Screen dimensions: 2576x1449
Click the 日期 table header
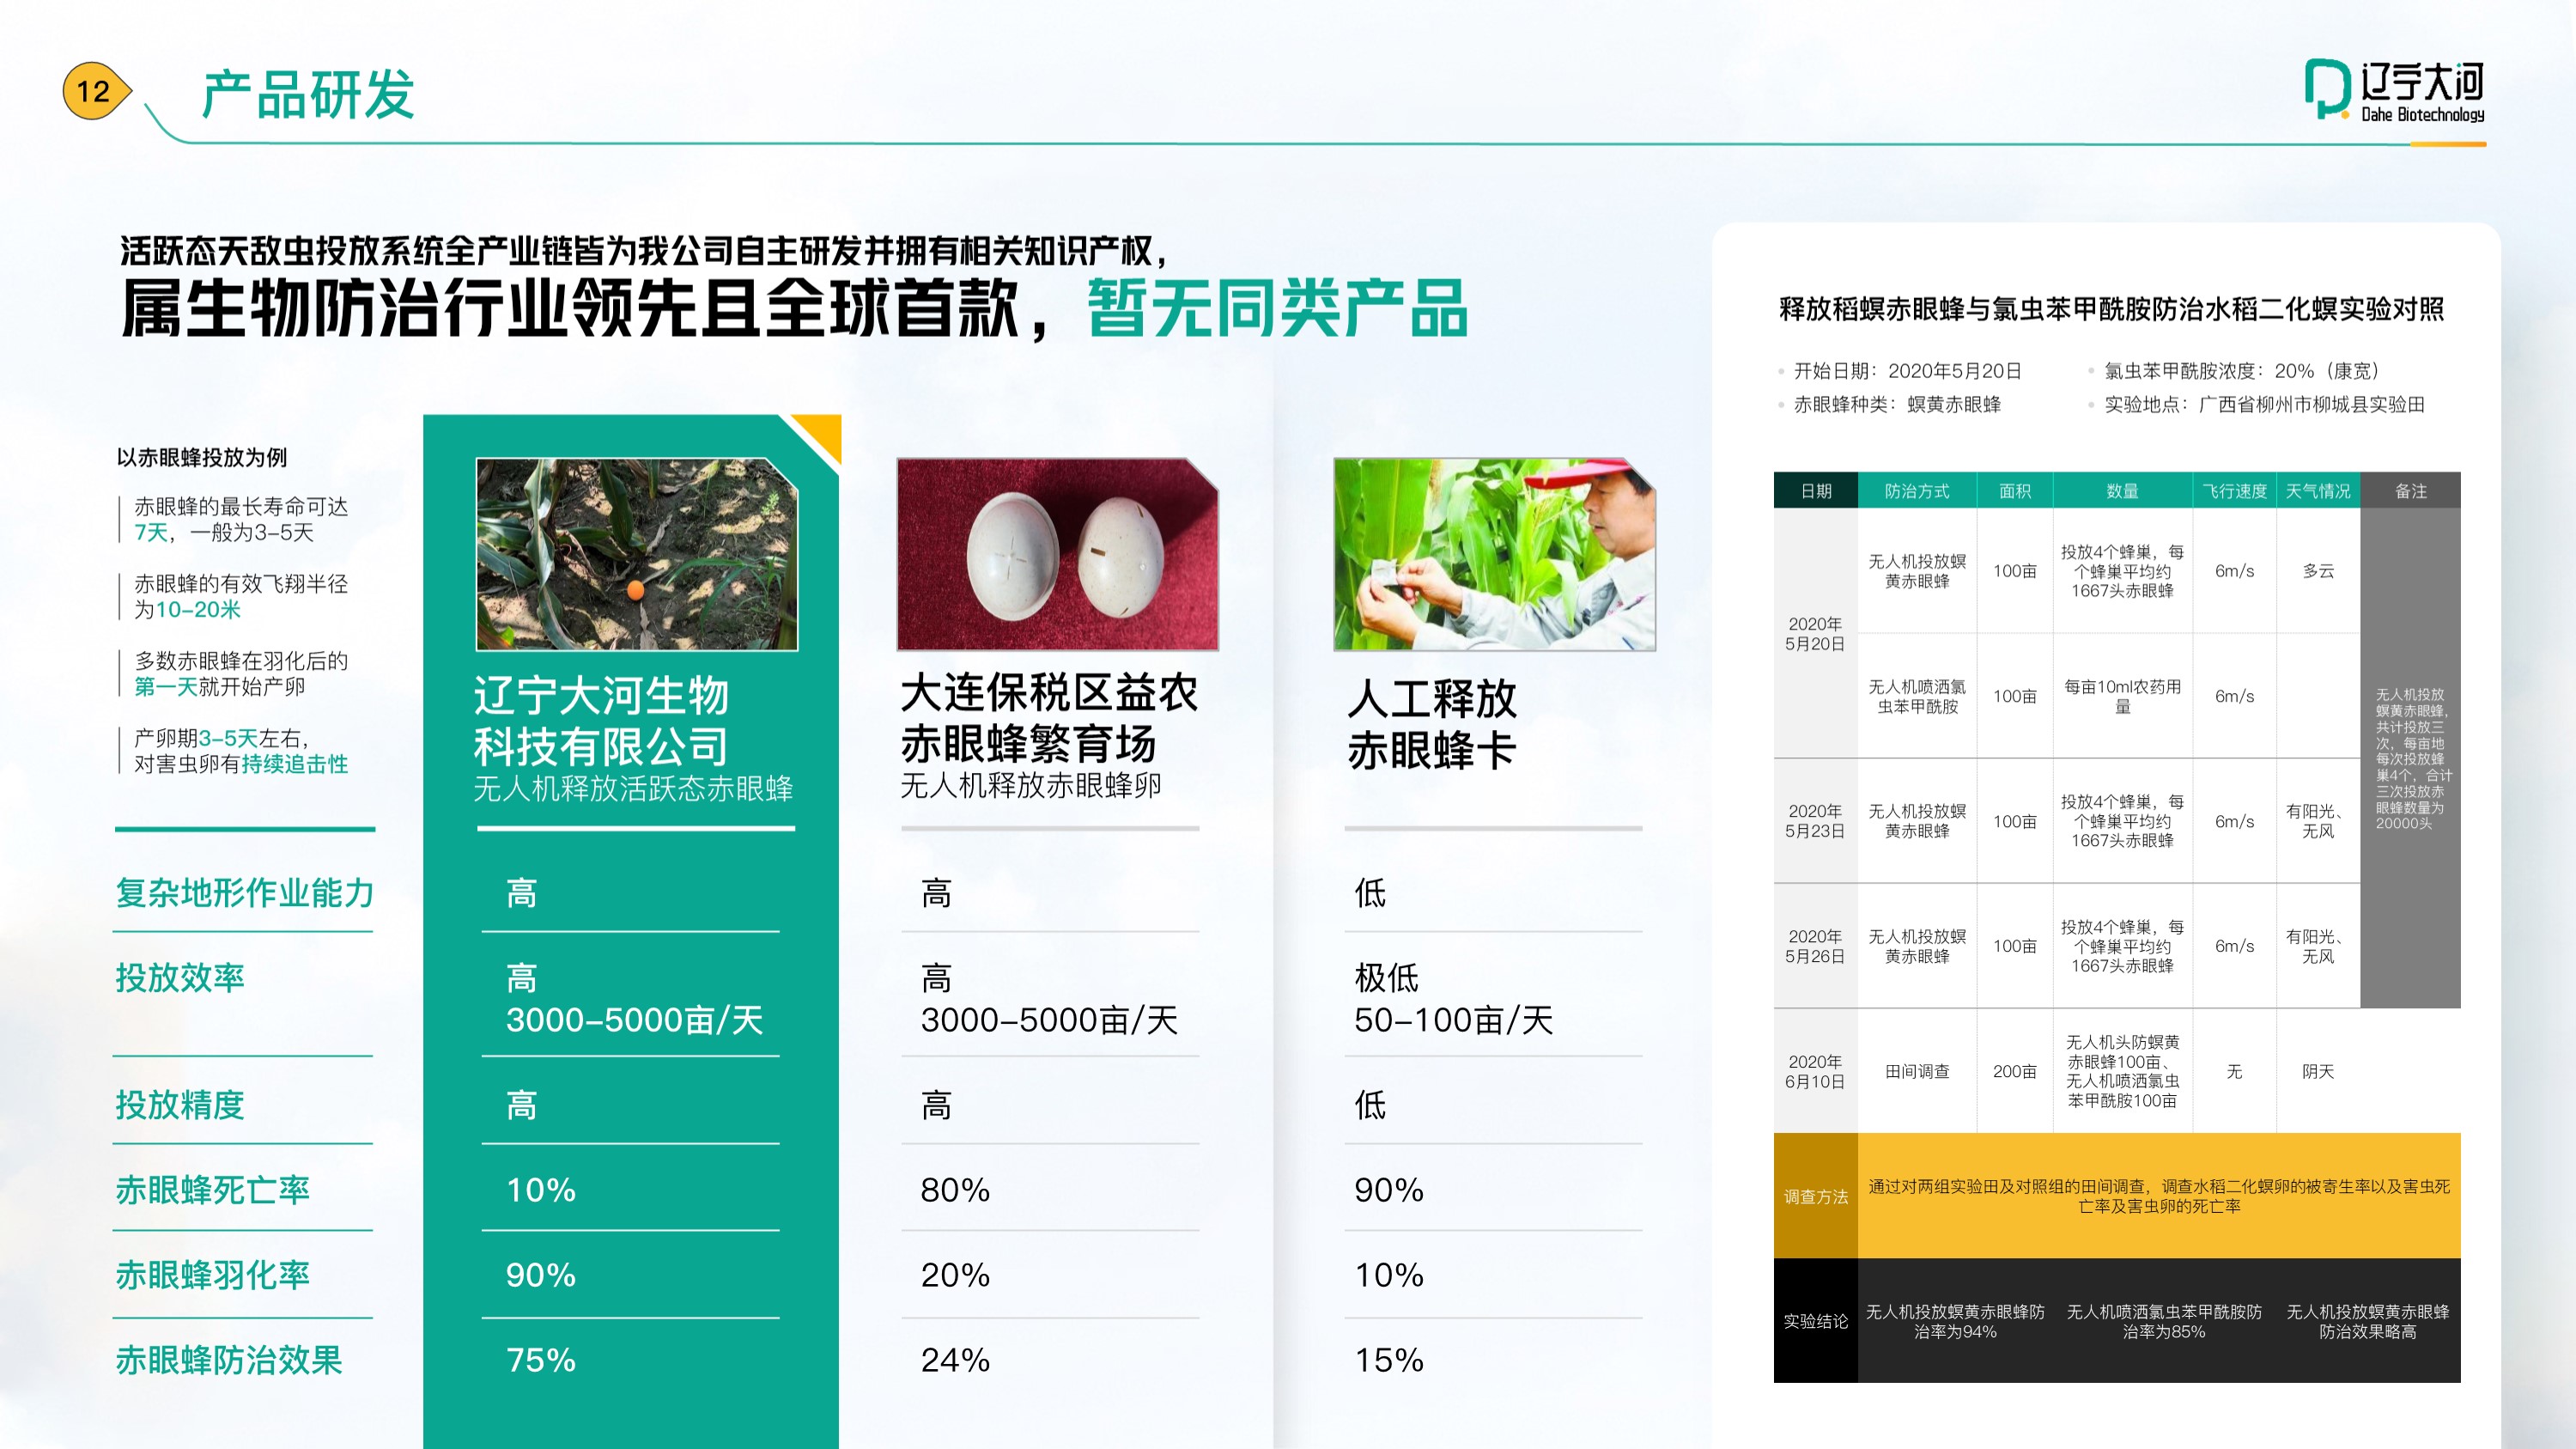coord(1816,491)
